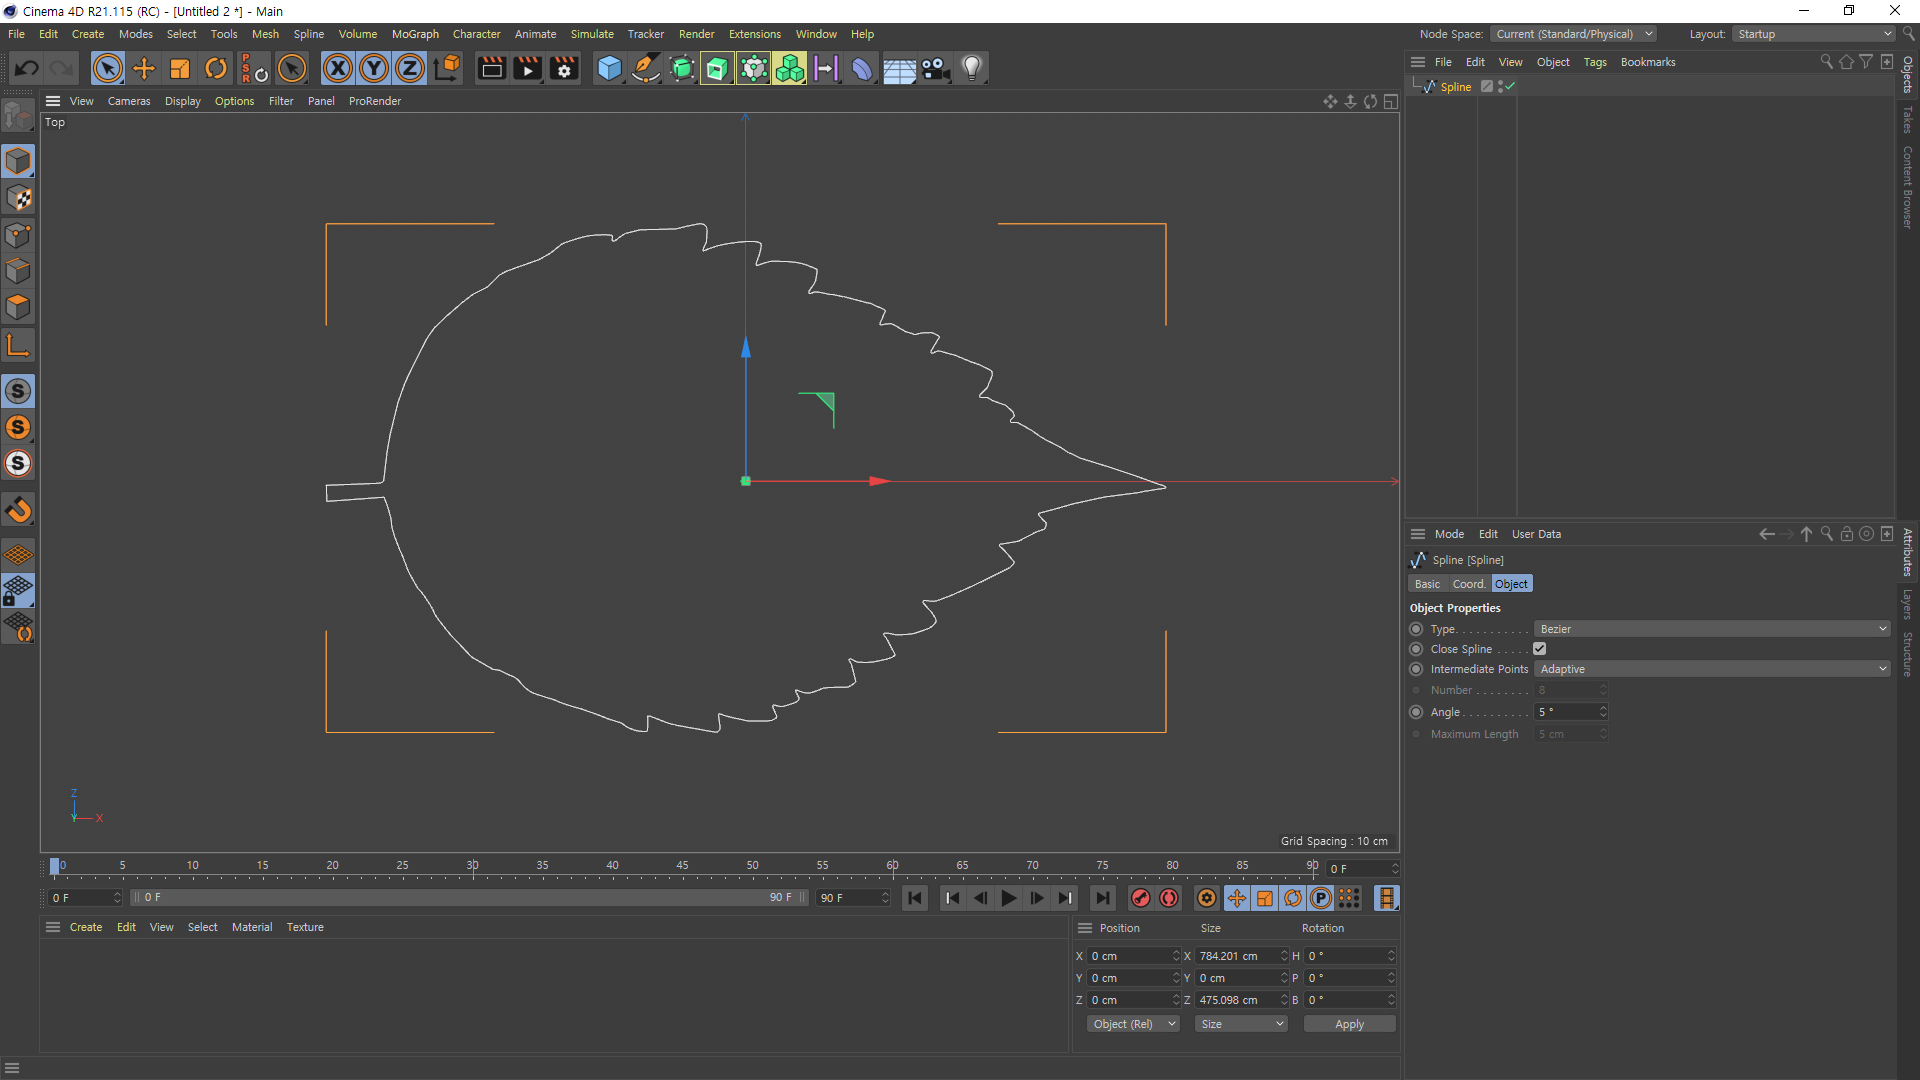Click the Apply button
Image resolution: width=1920 pixels, height=1080 pixels.
click(1349, 1024)
